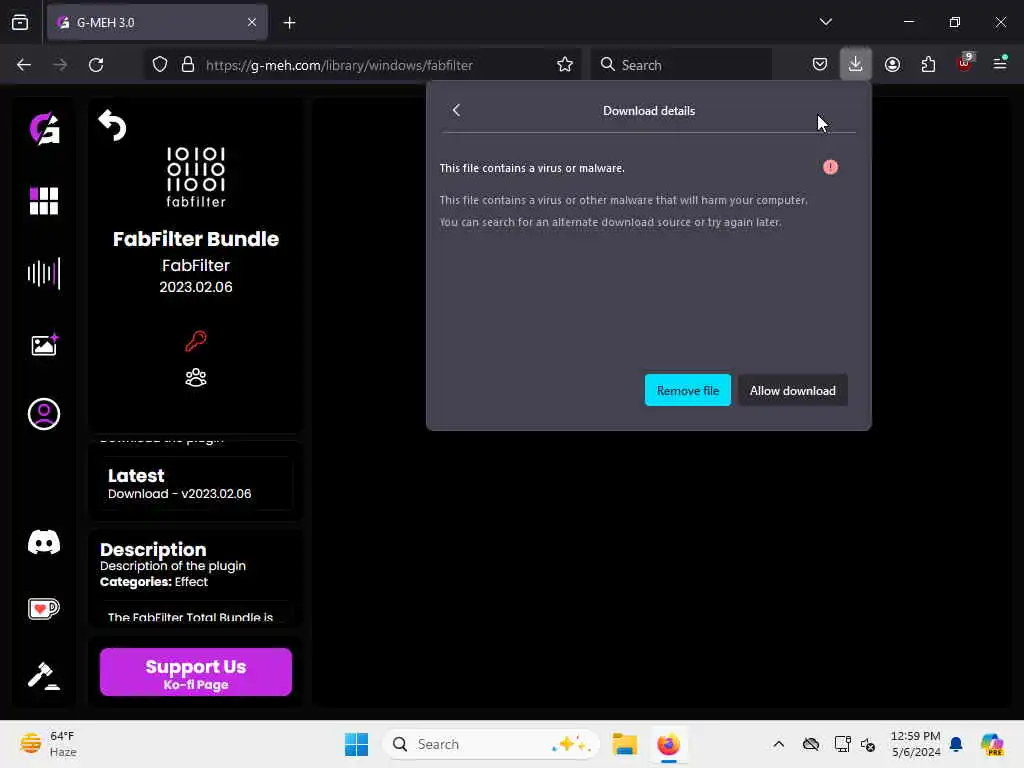This screenshot has width=1024, height=768.
Task: Select the G-MEH 3.0 tab
Action: point(157,22)
